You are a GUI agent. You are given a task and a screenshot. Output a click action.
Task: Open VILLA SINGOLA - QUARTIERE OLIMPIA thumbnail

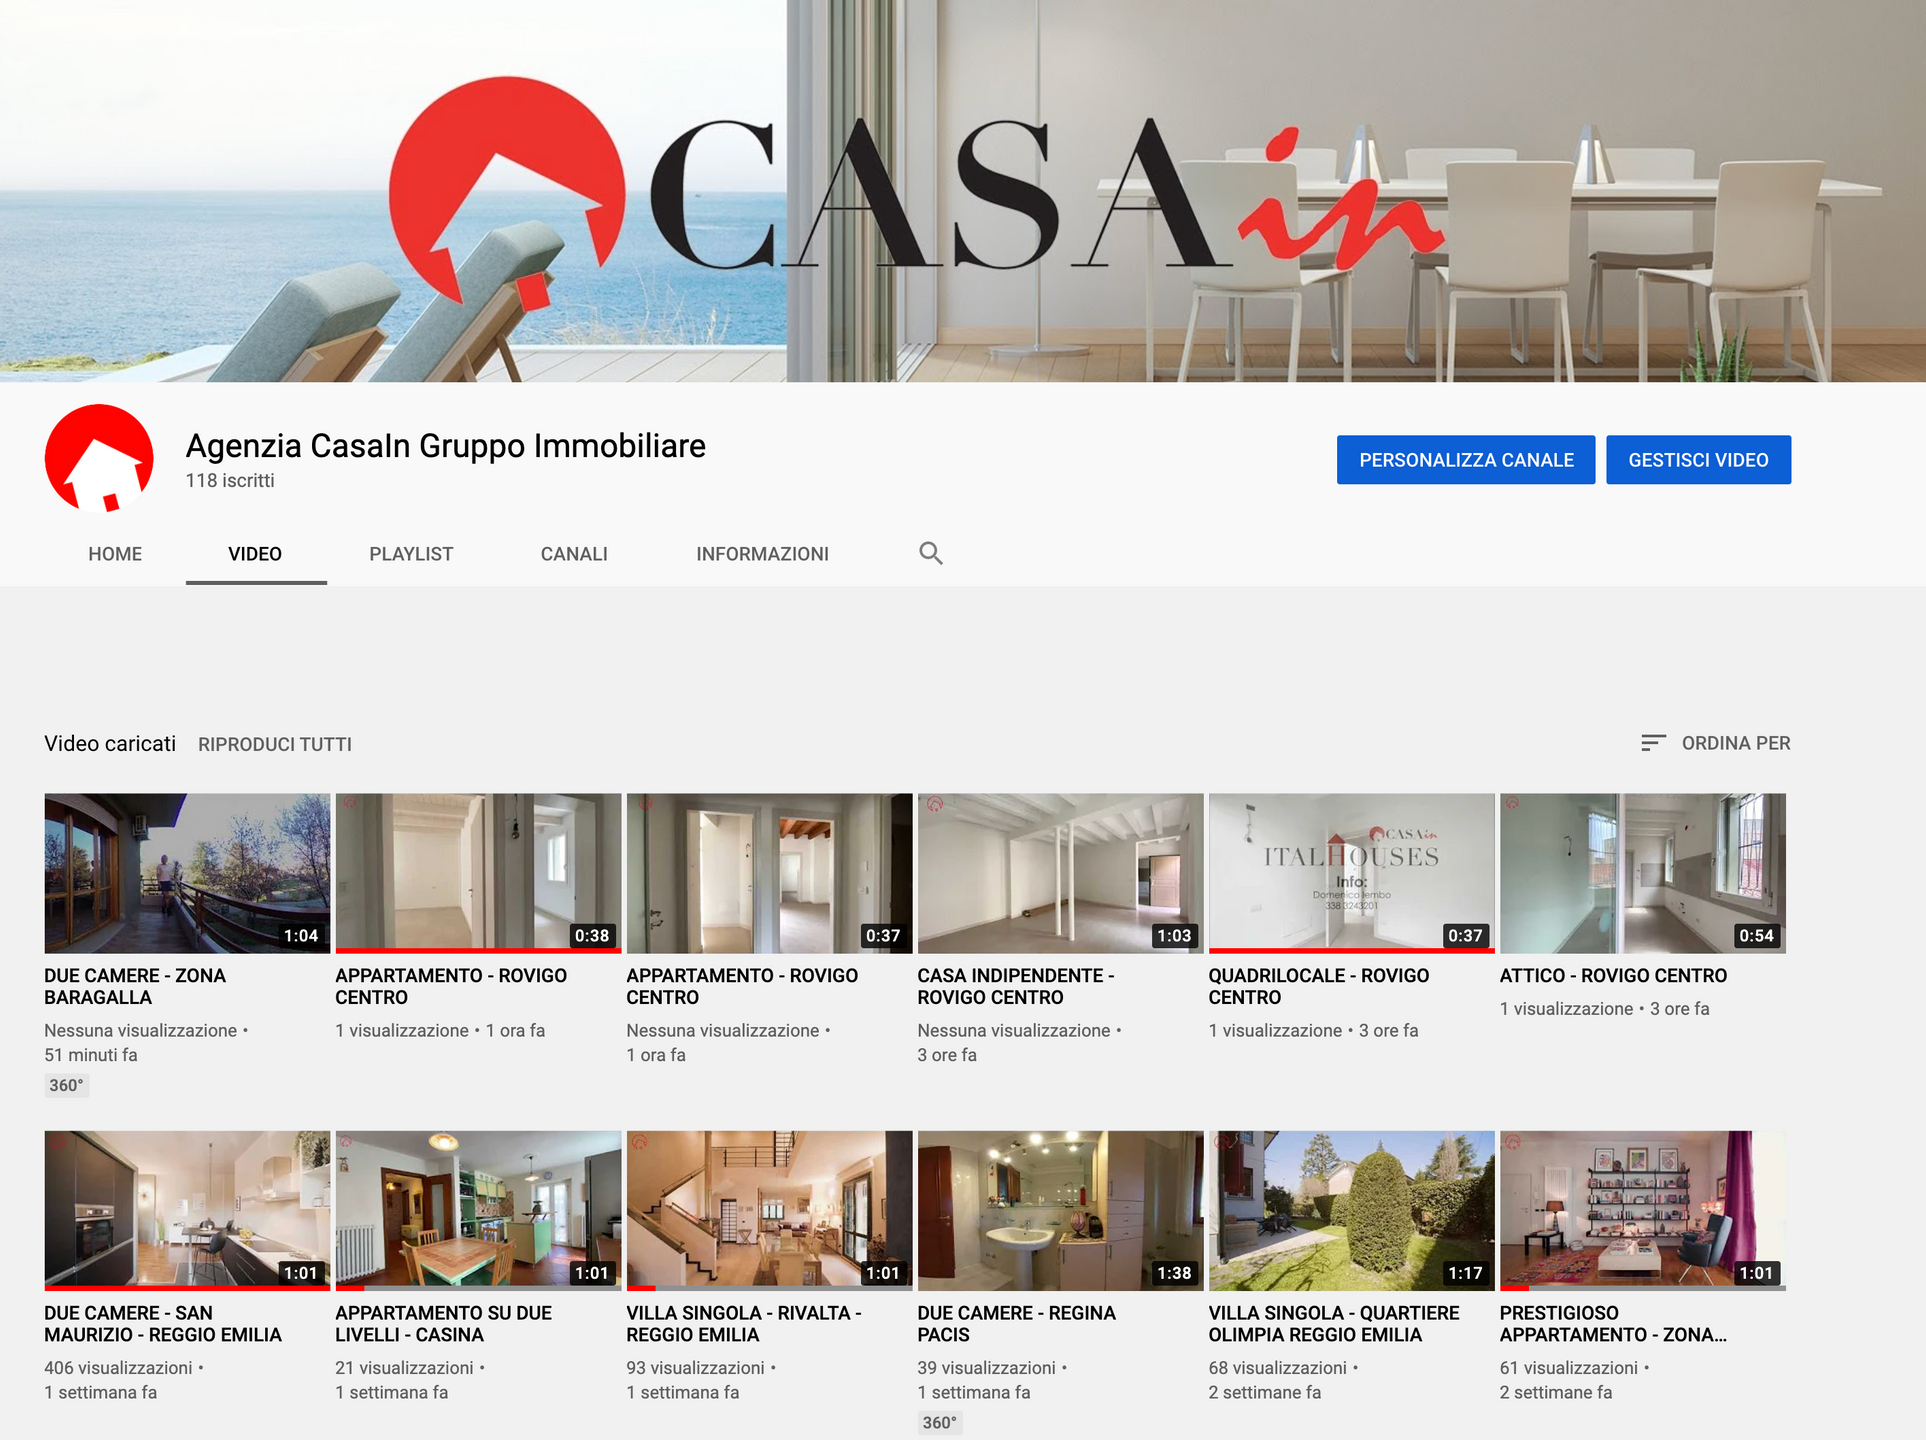(x=1350, y=1210)
